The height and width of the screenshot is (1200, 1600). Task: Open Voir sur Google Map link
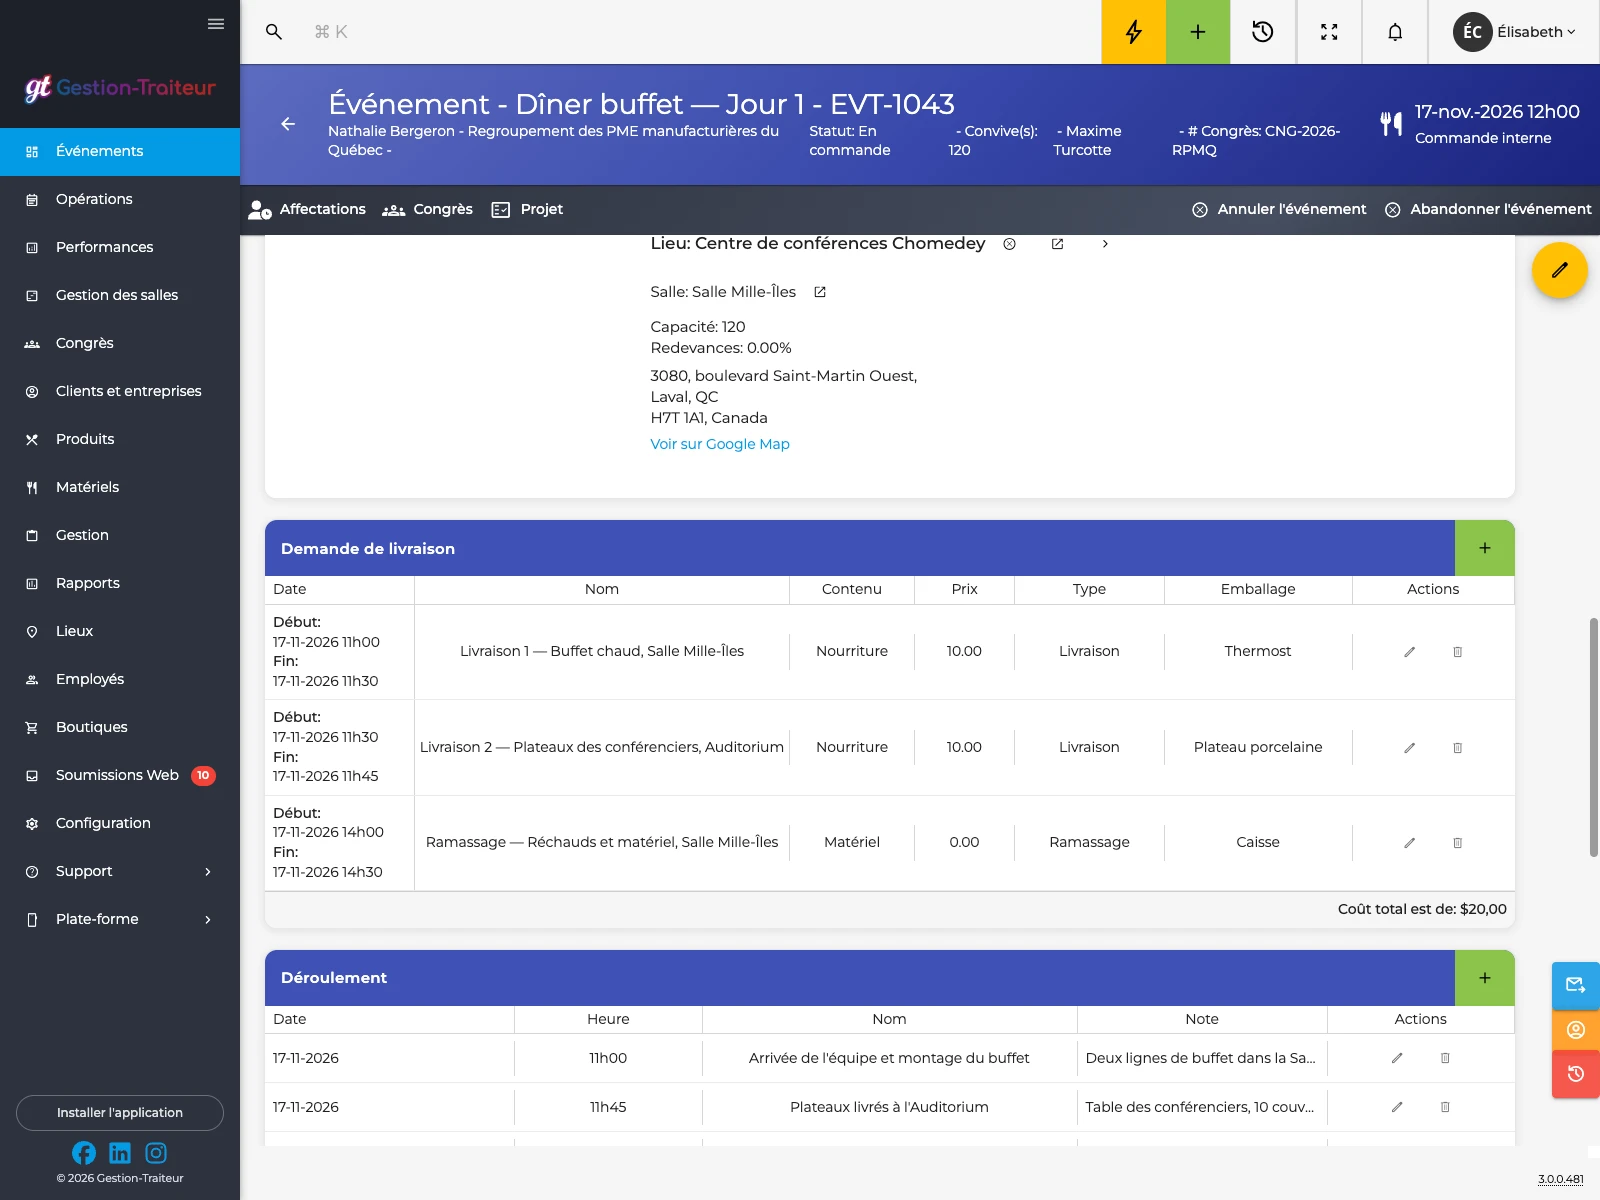720,444
